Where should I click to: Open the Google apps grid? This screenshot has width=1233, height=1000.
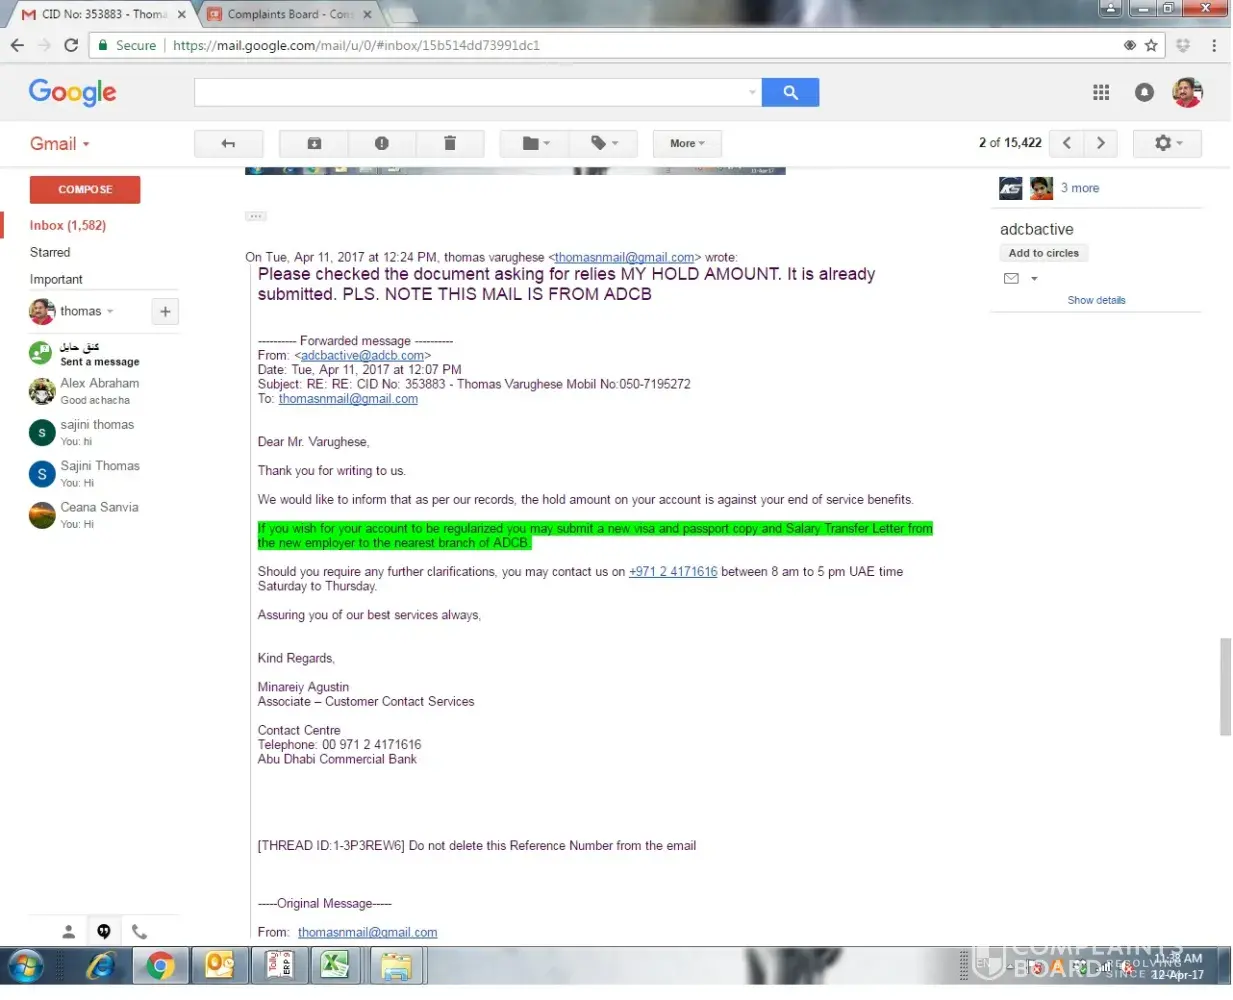pyautogui.click(x=1101, y=92)
